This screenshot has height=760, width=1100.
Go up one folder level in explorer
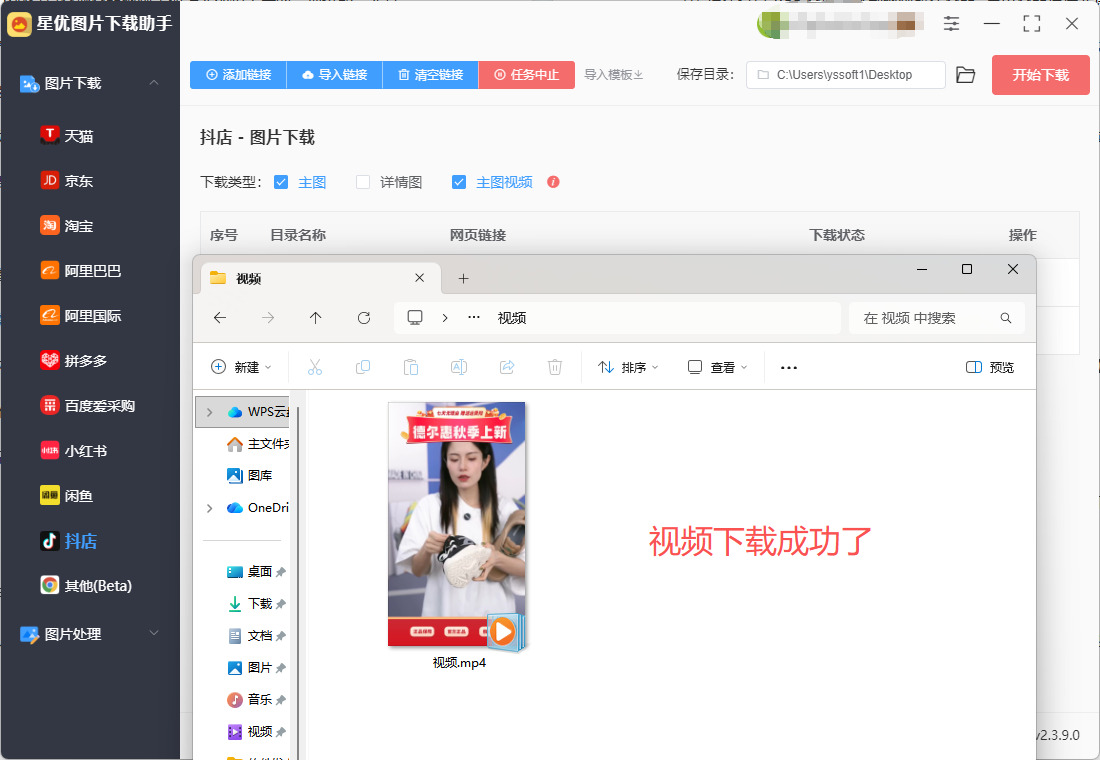click(316, 318)
